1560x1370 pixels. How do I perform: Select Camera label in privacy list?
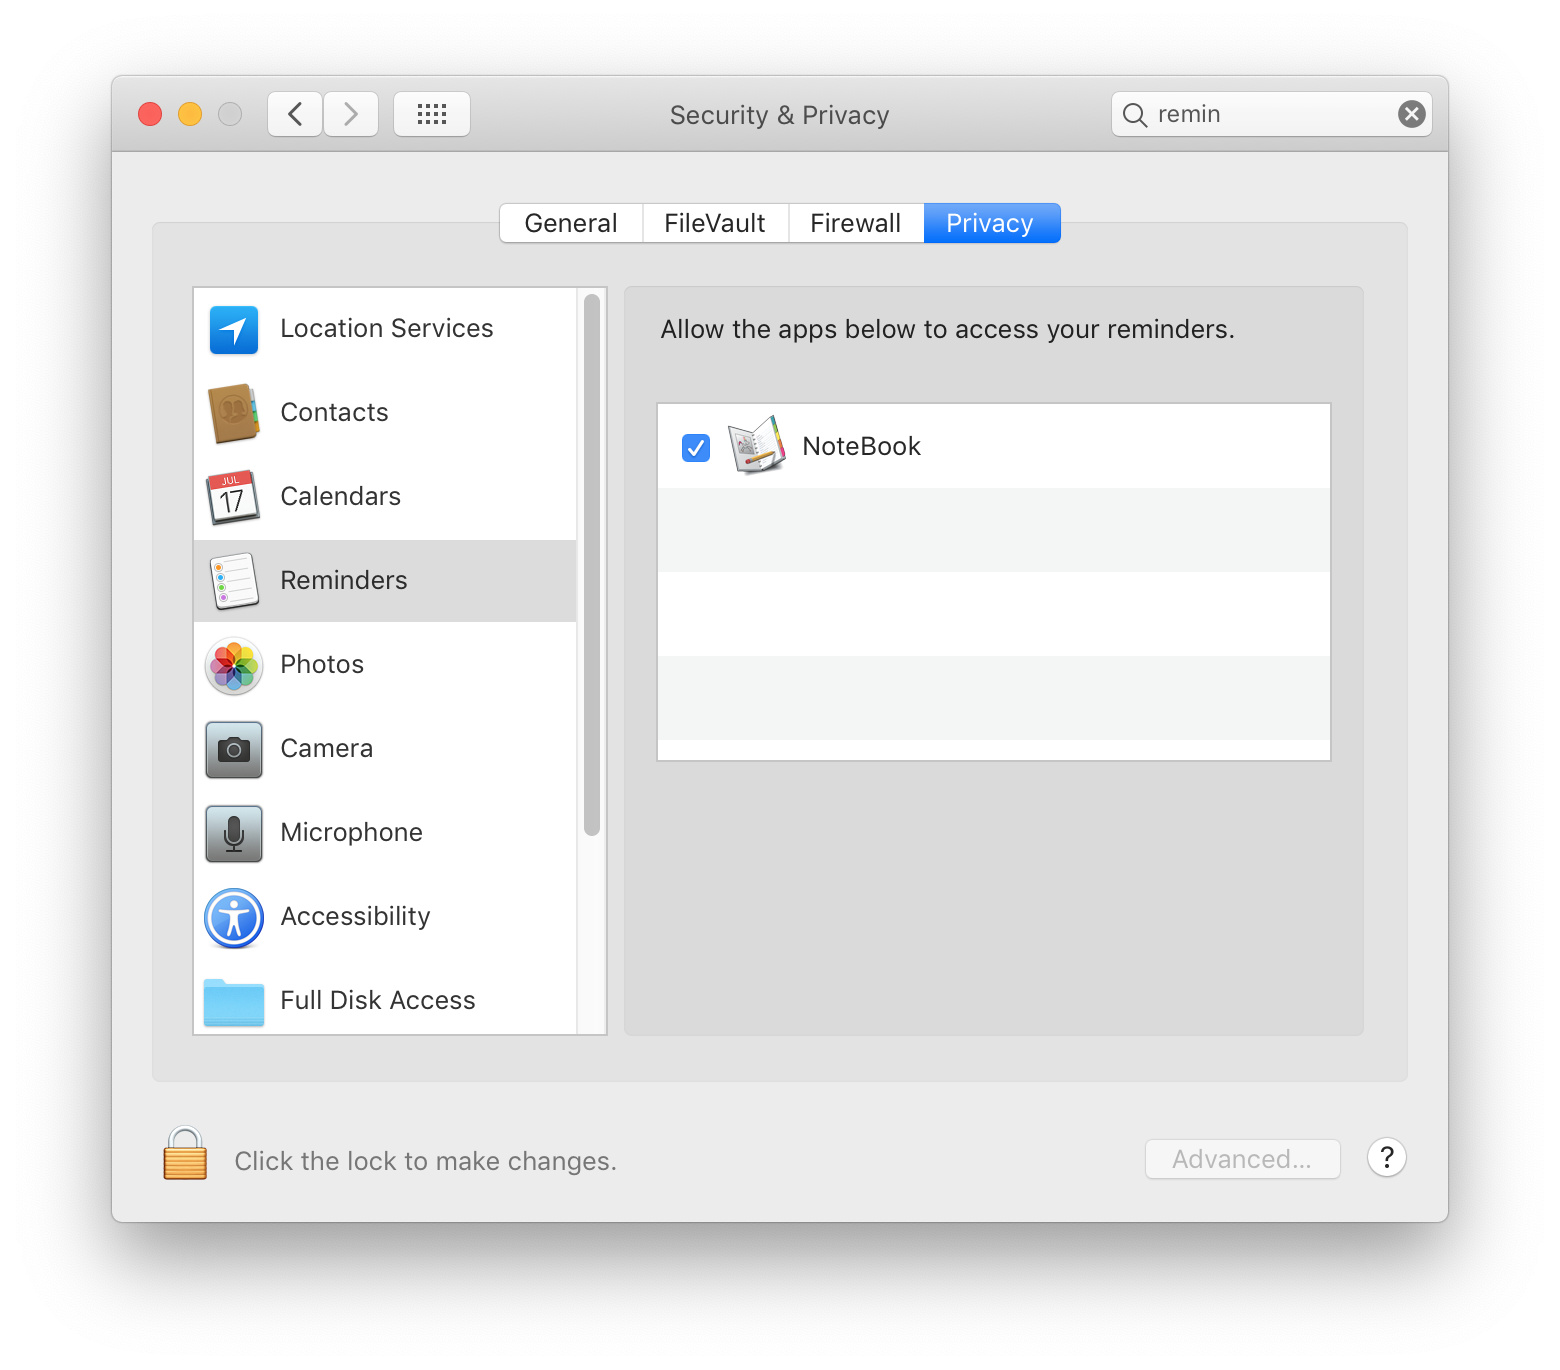pyautogui.click(x=327, y=749)
